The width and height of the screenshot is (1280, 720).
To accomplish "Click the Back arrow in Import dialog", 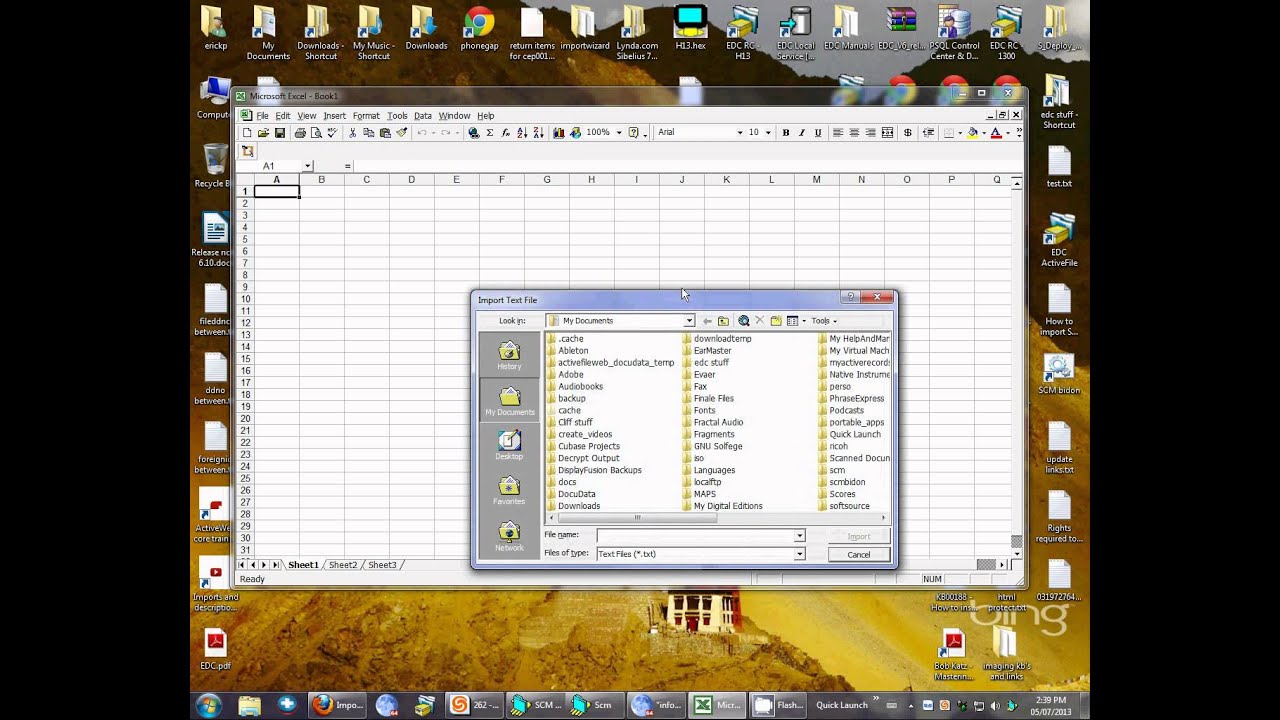I will [x=707, y=321].
